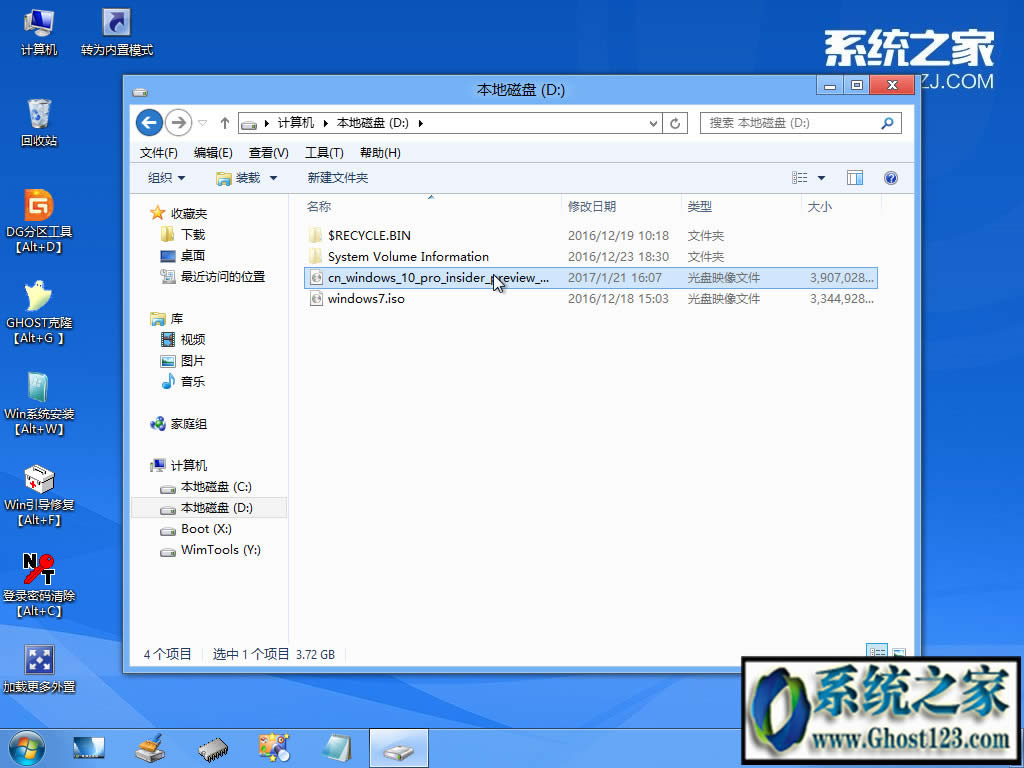Open the 查看 menu
The width and height of the screenshot is (1024, 768).
(268, 152)
